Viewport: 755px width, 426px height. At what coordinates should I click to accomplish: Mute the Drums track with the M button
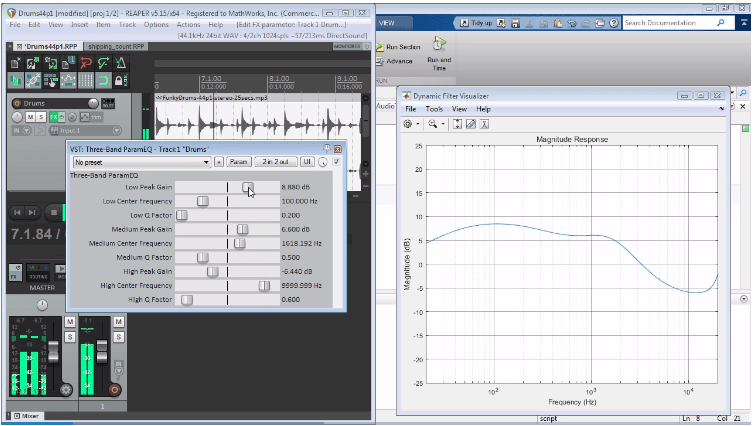click(30, 117)
